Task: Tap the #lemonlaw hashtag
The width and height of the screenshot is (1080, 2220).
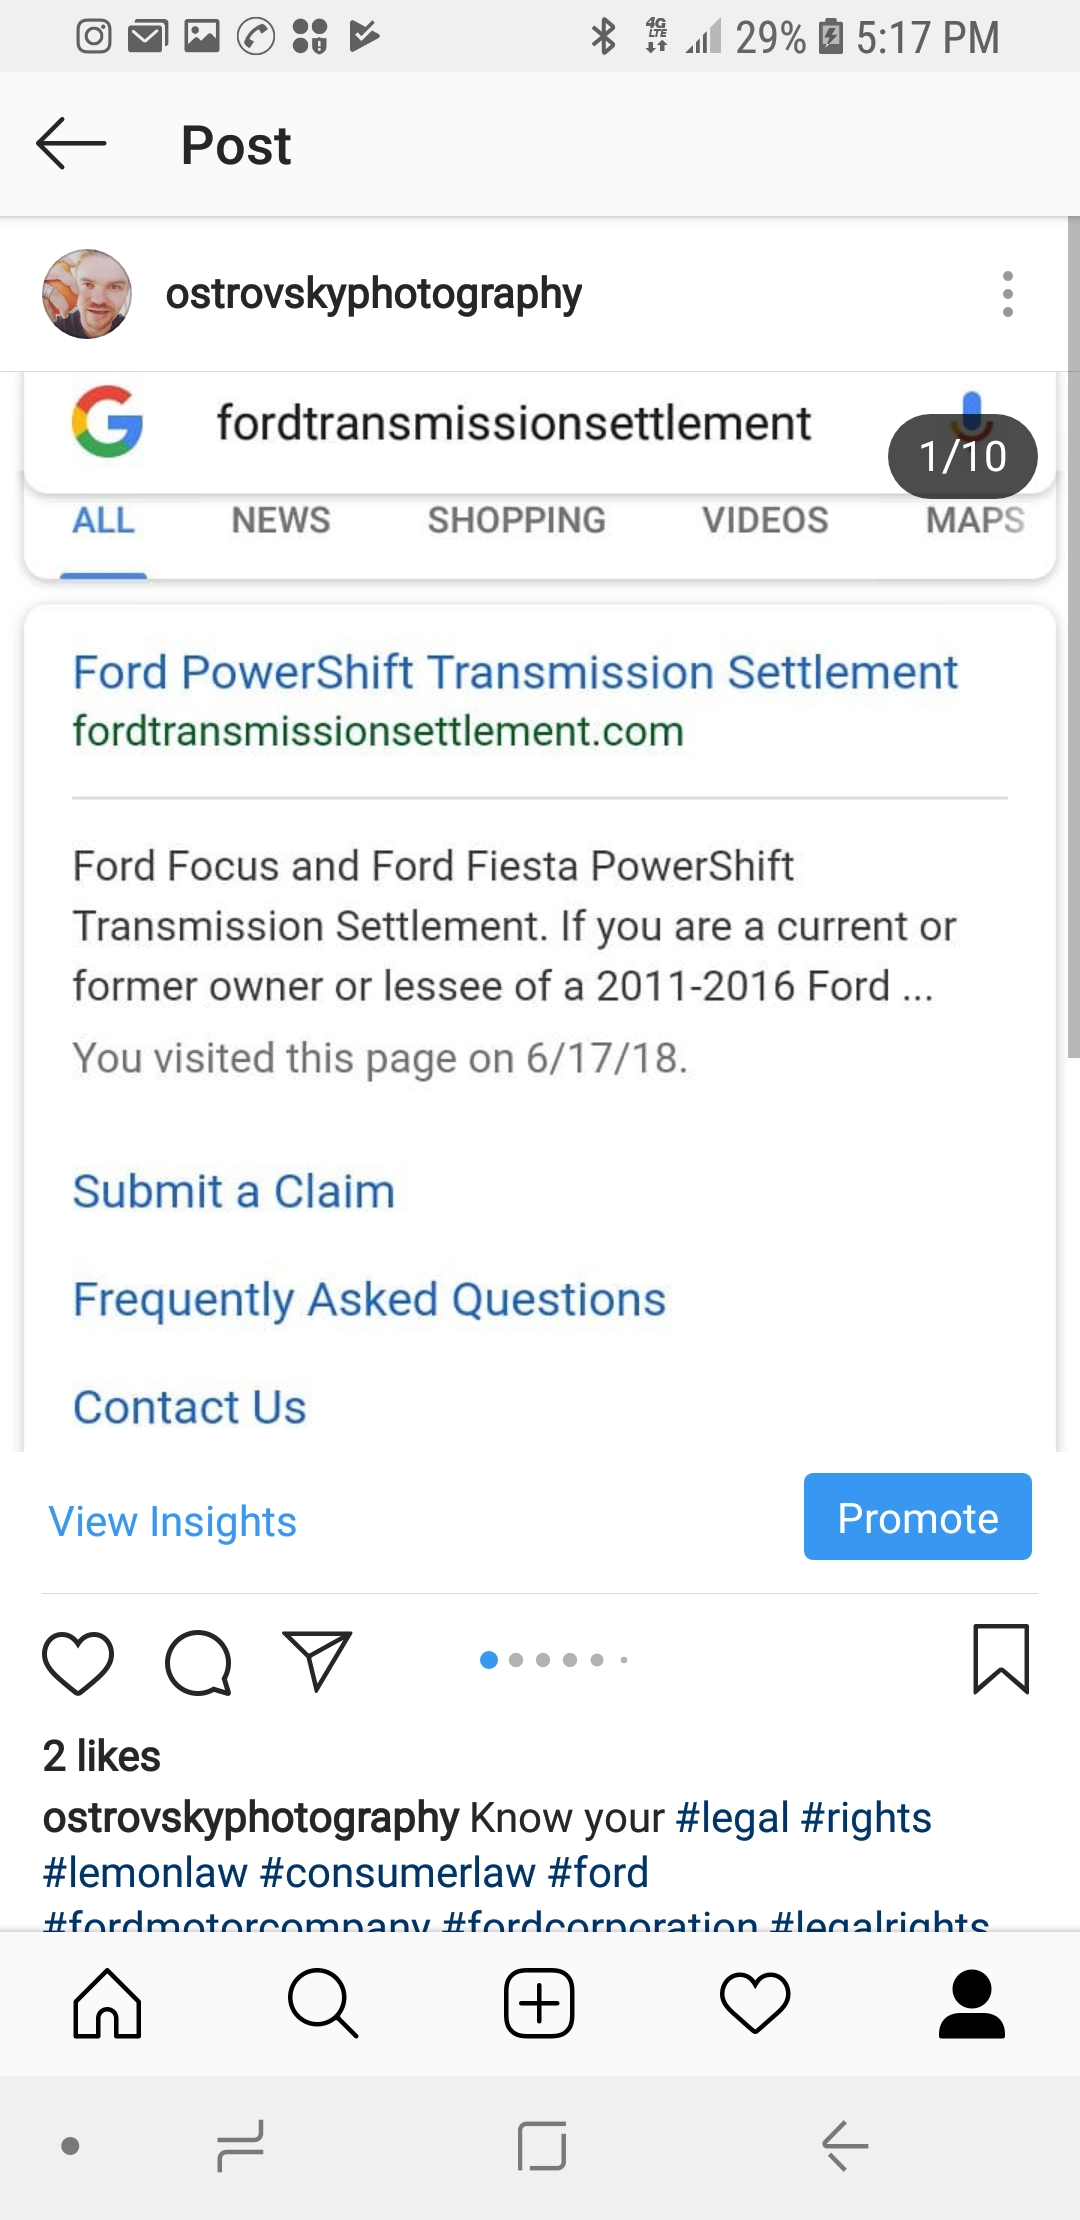Action: click(145, 1872)
